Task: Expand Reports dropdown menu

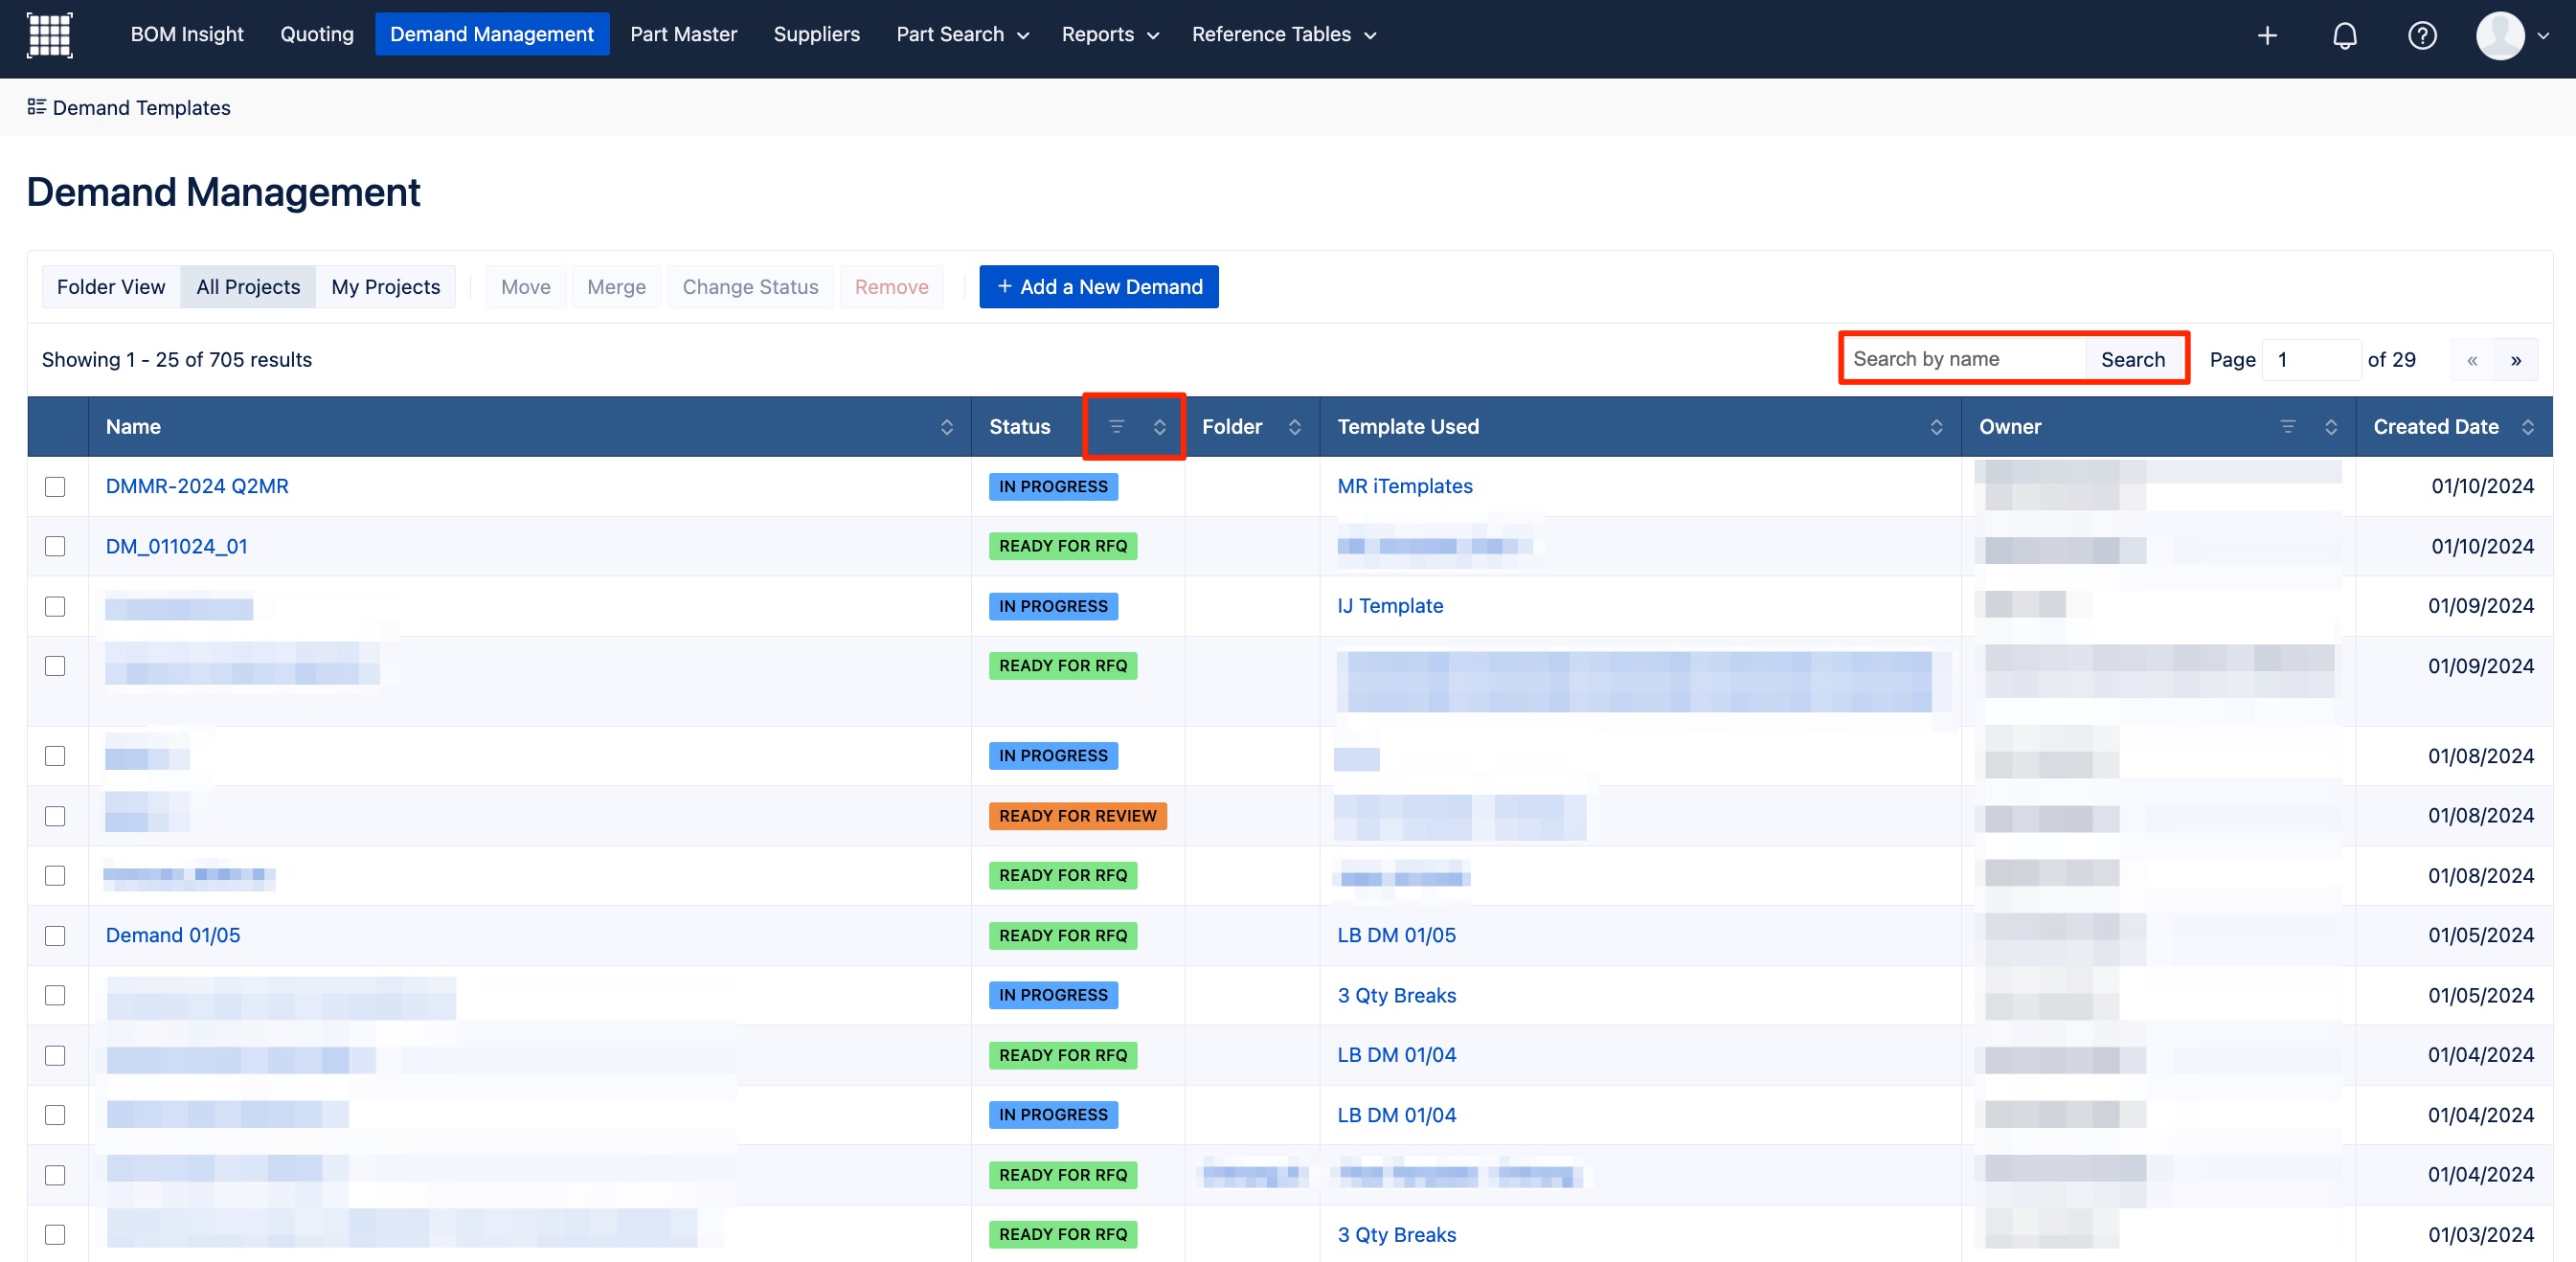Action: point(1109,35)
